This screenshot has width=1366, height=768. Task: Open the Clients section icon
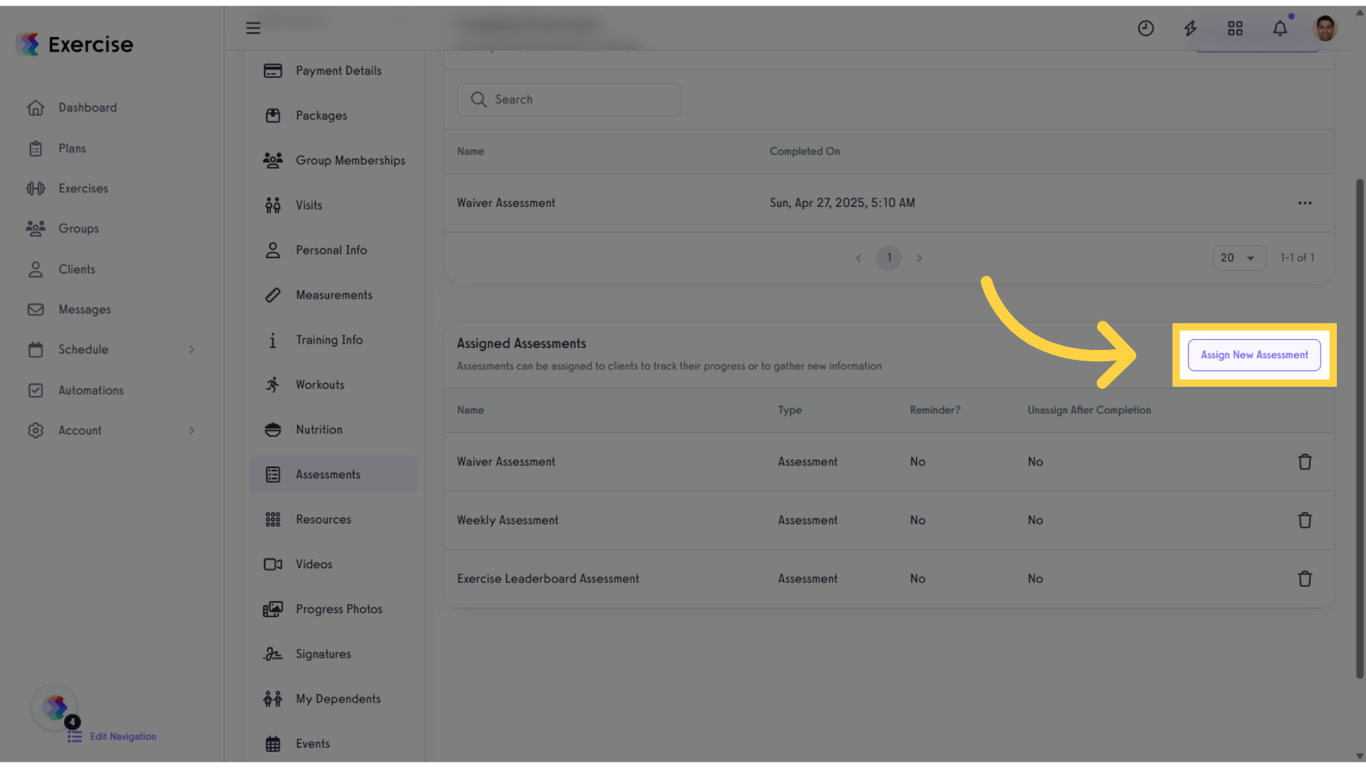tap(35, 268)
